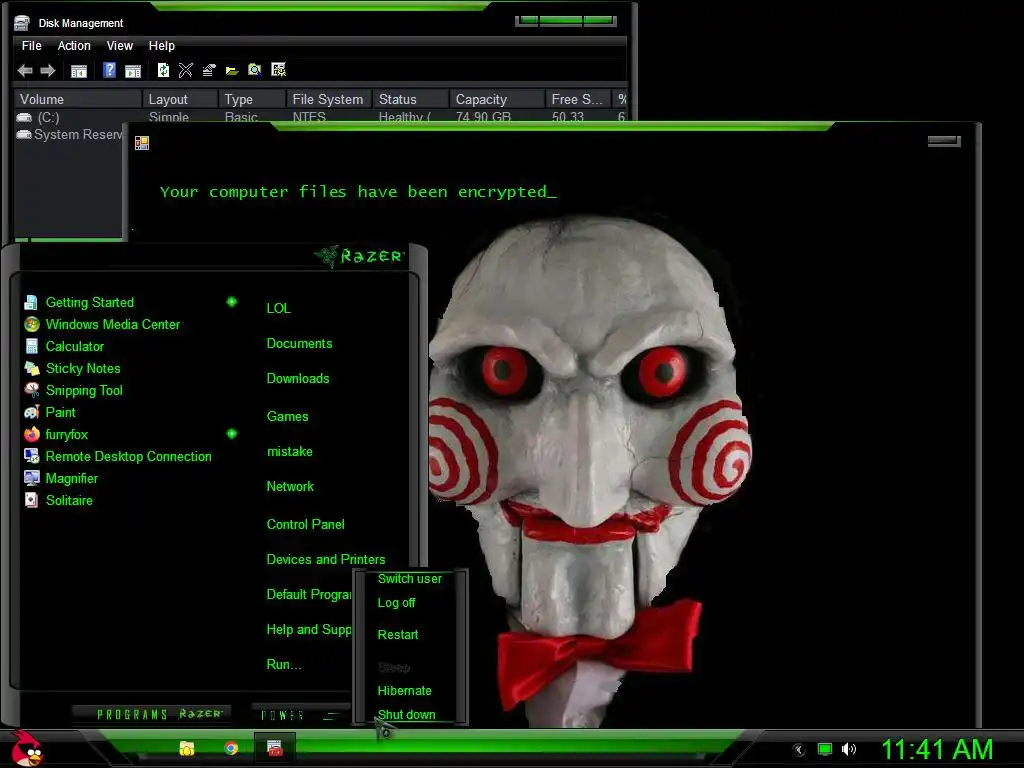Open Chrome from the taskbar

click(231, 748)
